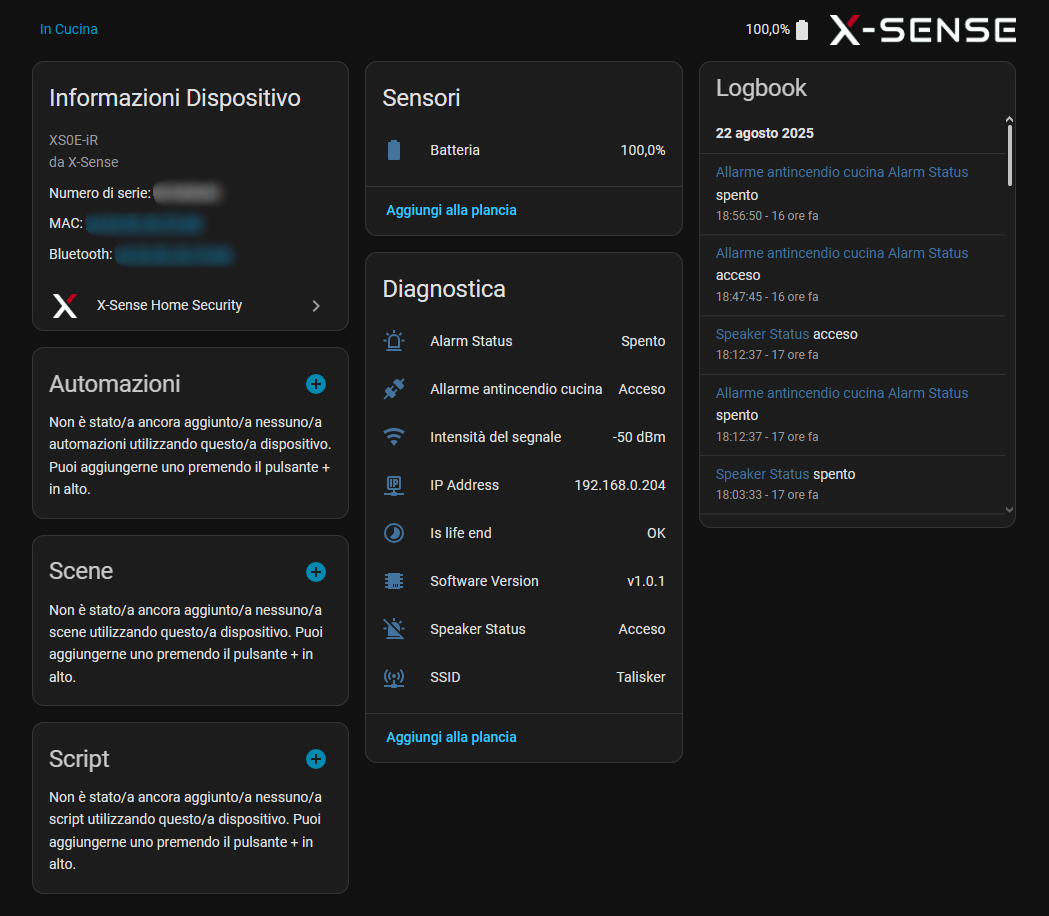Screen dimensions: 1049x916
Task: Click the IP Address network icon
Action: (394, 485)
